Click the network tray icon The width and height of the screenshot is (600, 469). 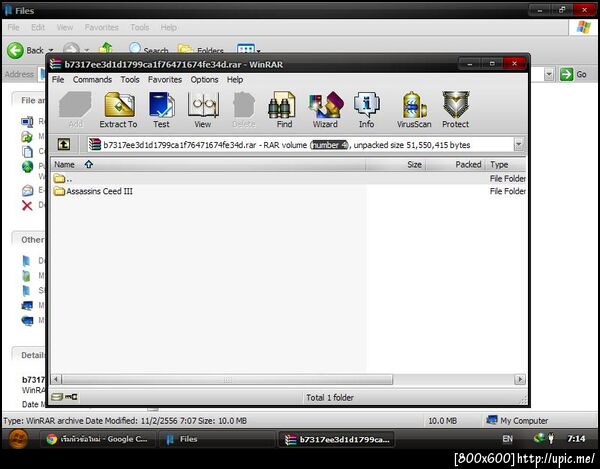tap(539, 438)
